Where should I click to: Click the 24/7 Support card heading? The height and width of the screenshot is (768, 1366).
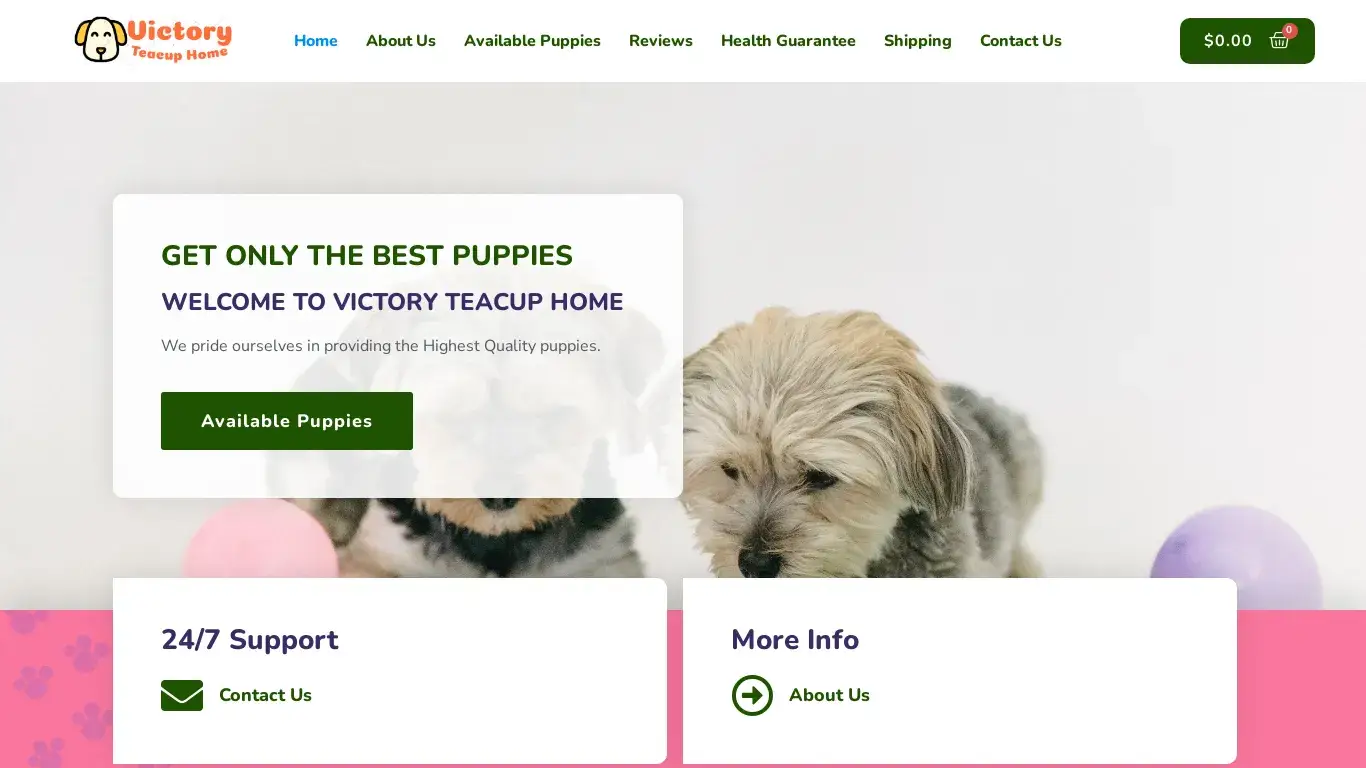pos(250,640)
